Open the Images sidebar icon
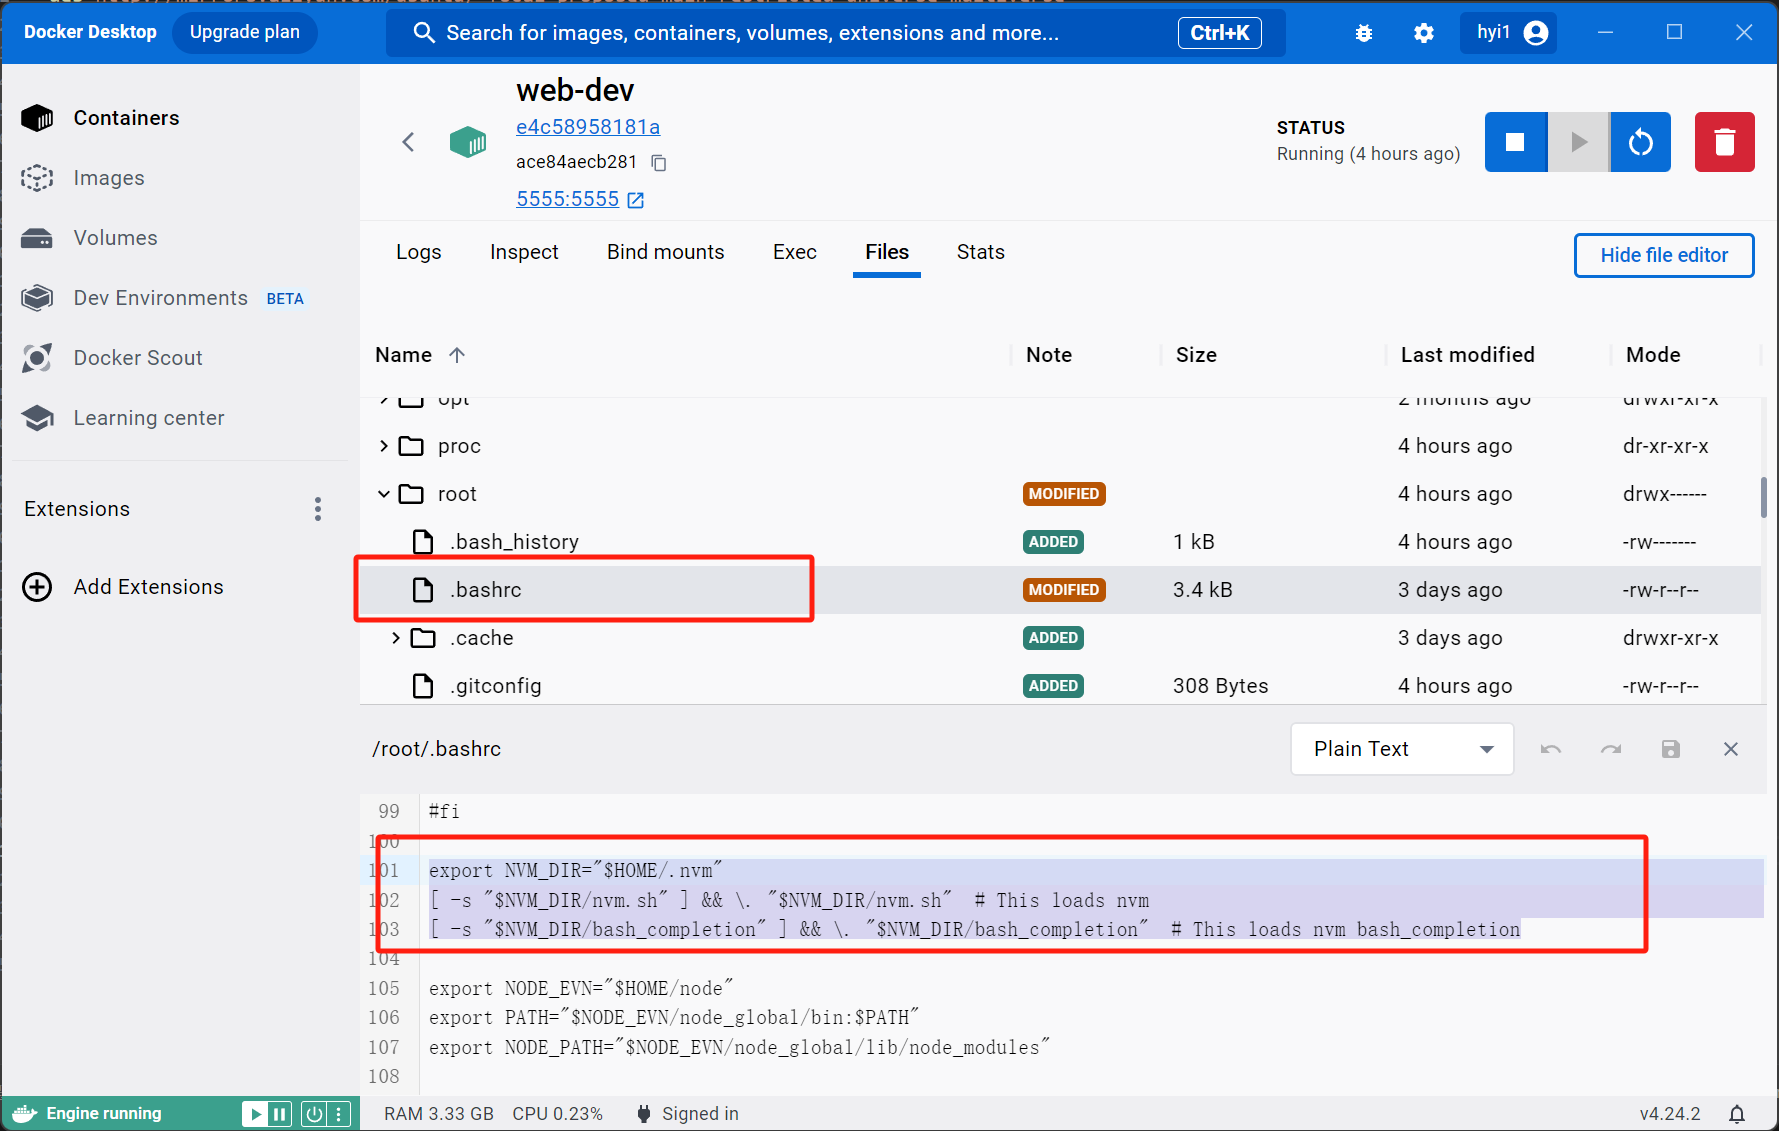The height and width of the screenshot is (1131, 1779). [37, 178]
